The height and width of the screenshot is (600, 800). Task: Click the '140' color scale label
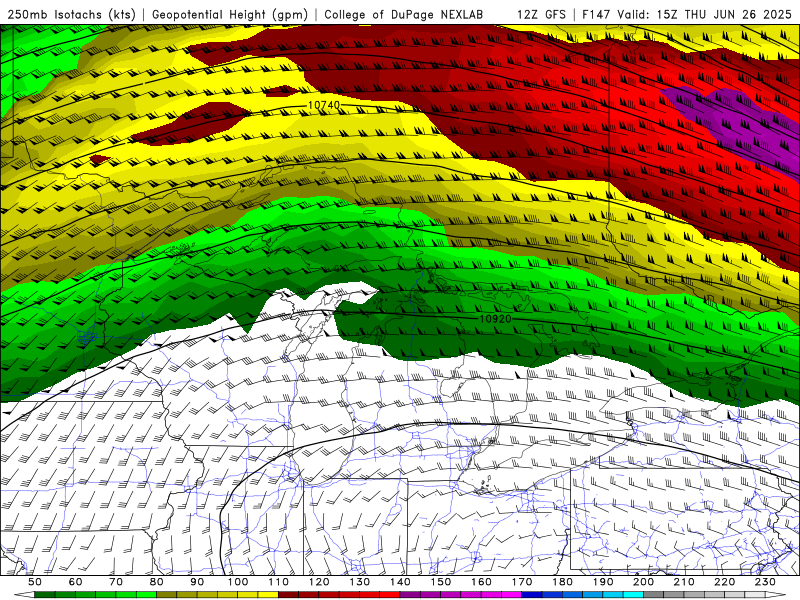tap(400, 582)
